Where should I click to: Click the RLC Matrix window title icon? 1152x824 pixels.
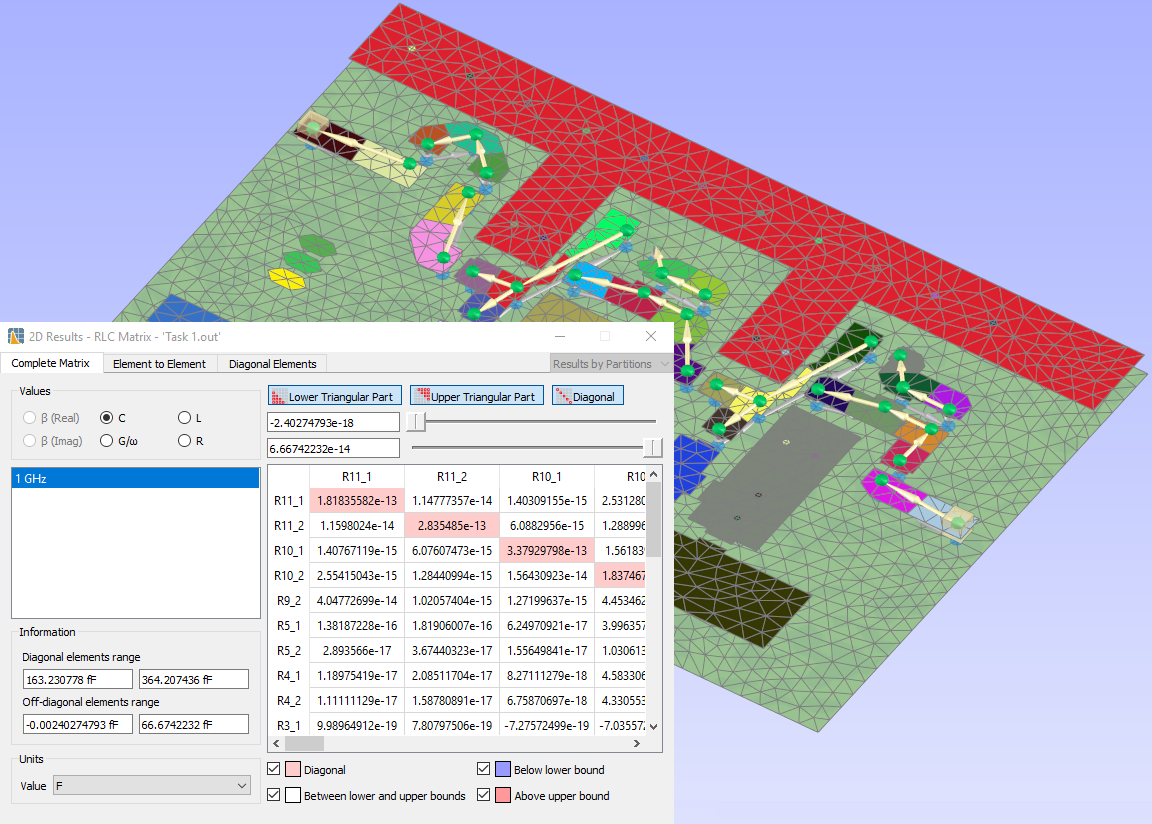[16, 337]
